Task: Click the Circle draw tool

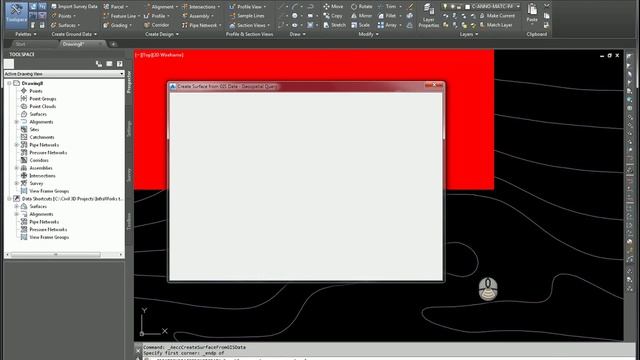Action: tap(295, 16)
